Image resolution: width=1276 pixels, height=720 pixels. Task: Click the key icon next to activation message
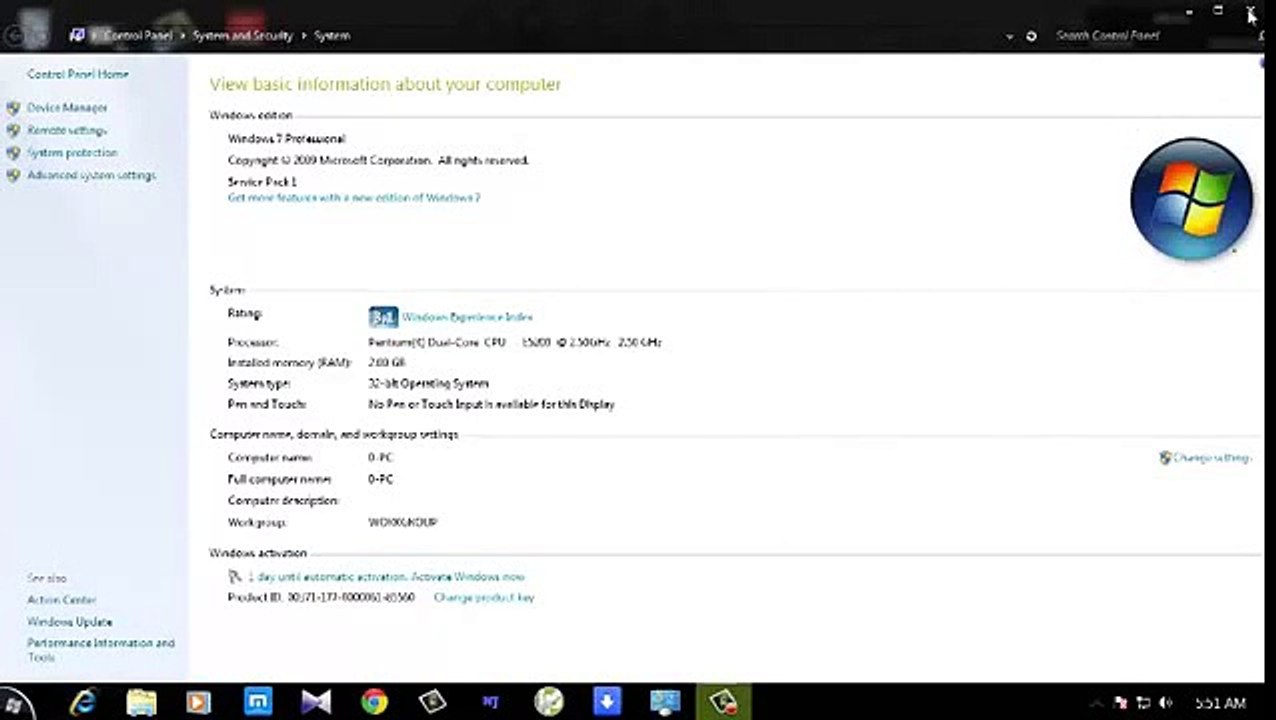[x=235, y=577]
